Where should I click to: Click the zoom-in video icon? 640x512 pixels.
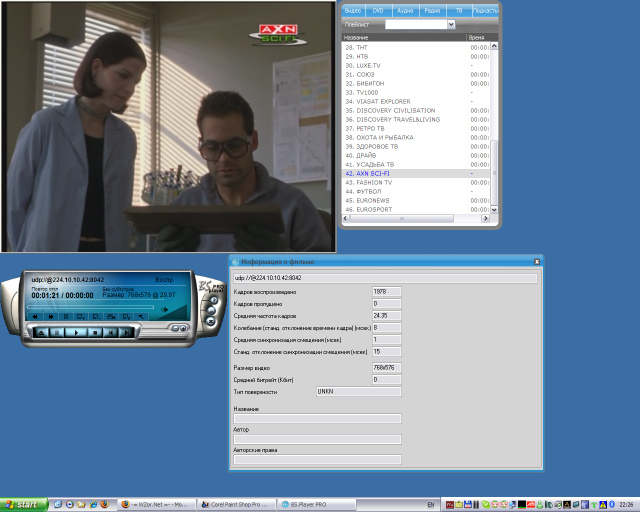[81, 316]
